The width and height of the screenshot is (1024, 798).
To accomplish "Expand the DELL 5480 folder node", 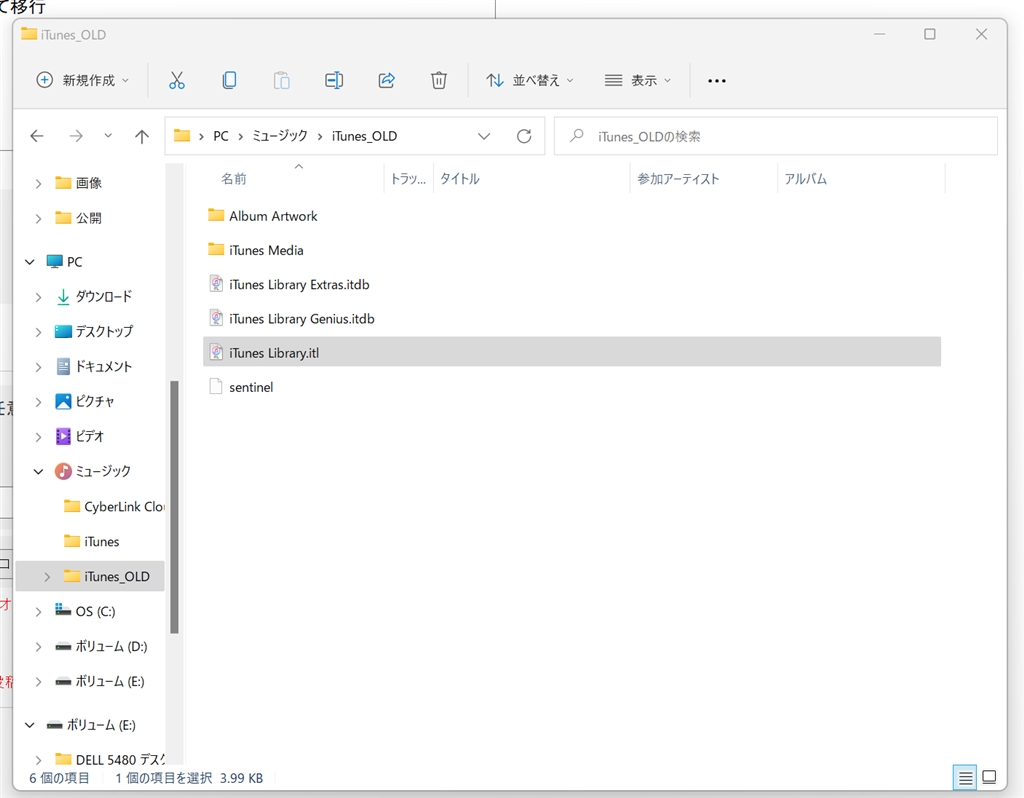I will 39,760.
